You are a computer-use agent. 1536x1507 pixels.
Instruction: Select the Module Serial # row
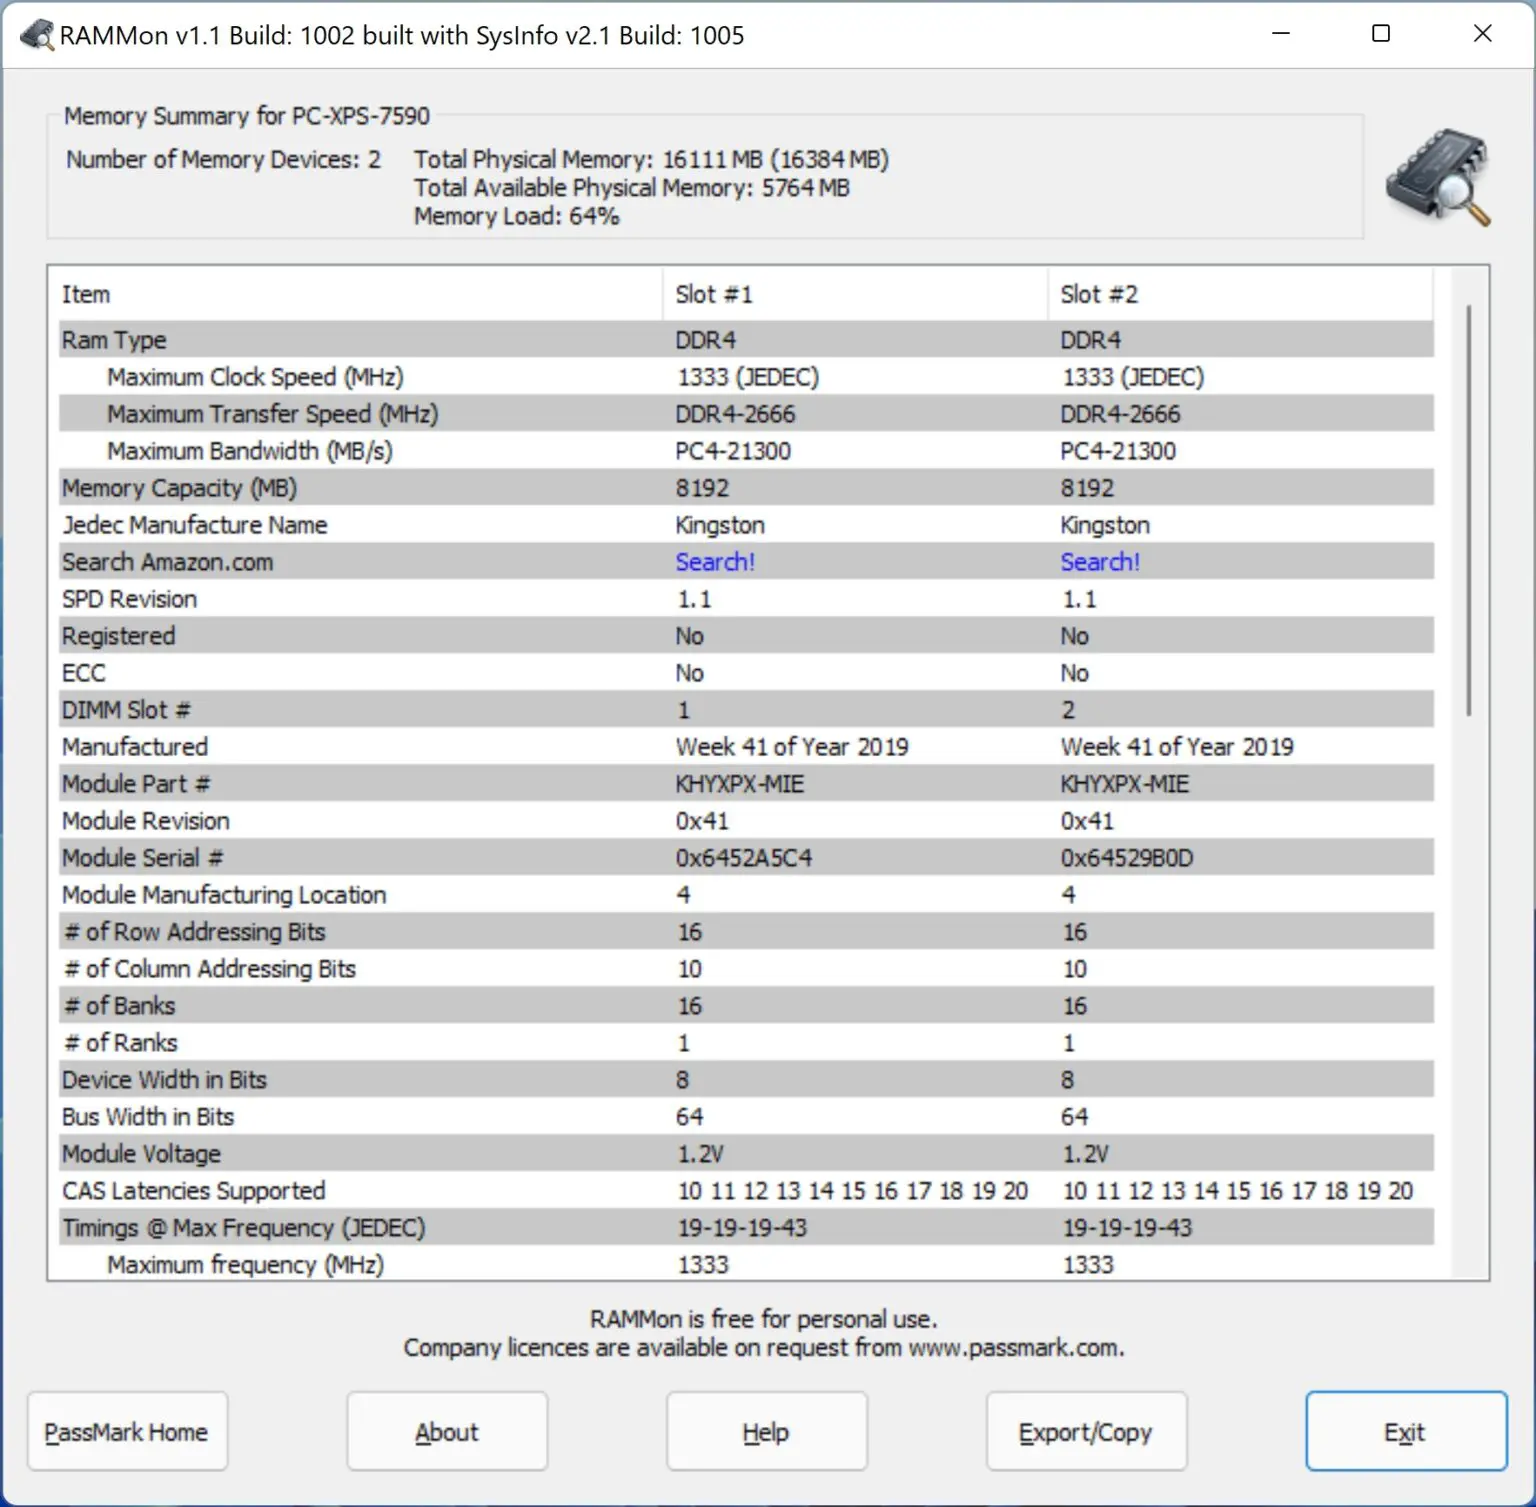click(143, 858)
